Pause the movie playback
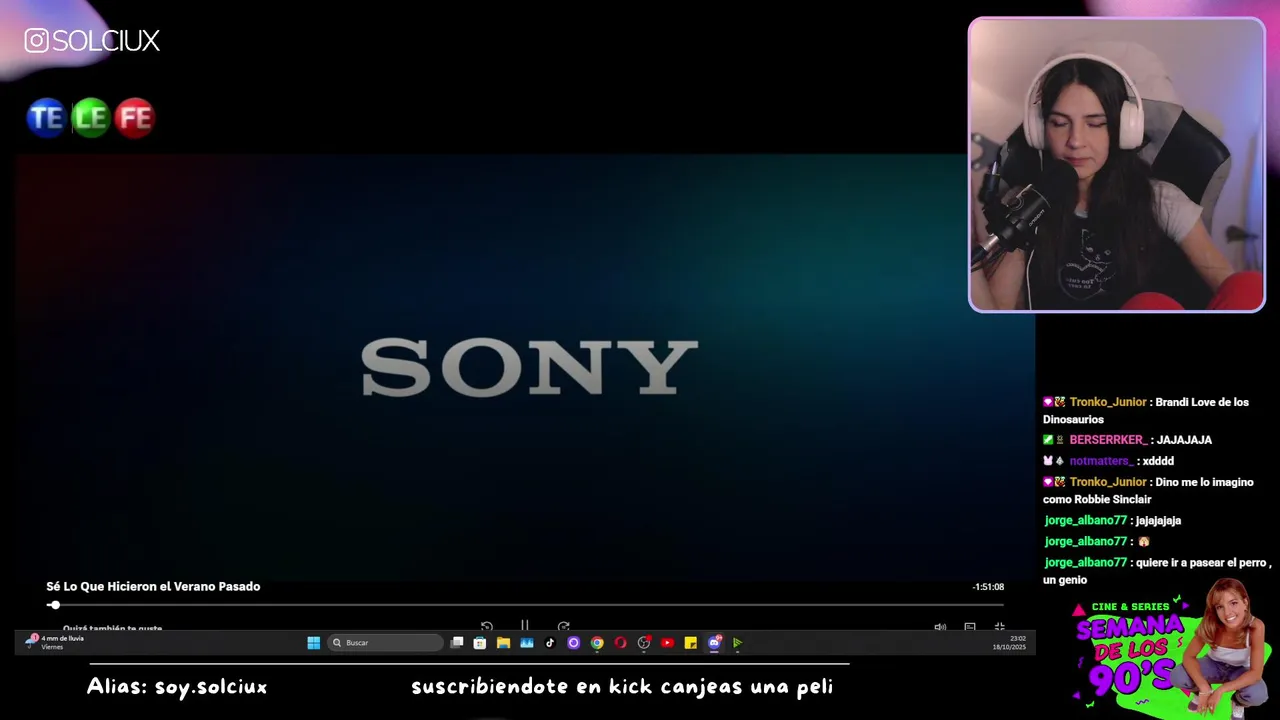The image size is (1280, 720). pos(525,627)
